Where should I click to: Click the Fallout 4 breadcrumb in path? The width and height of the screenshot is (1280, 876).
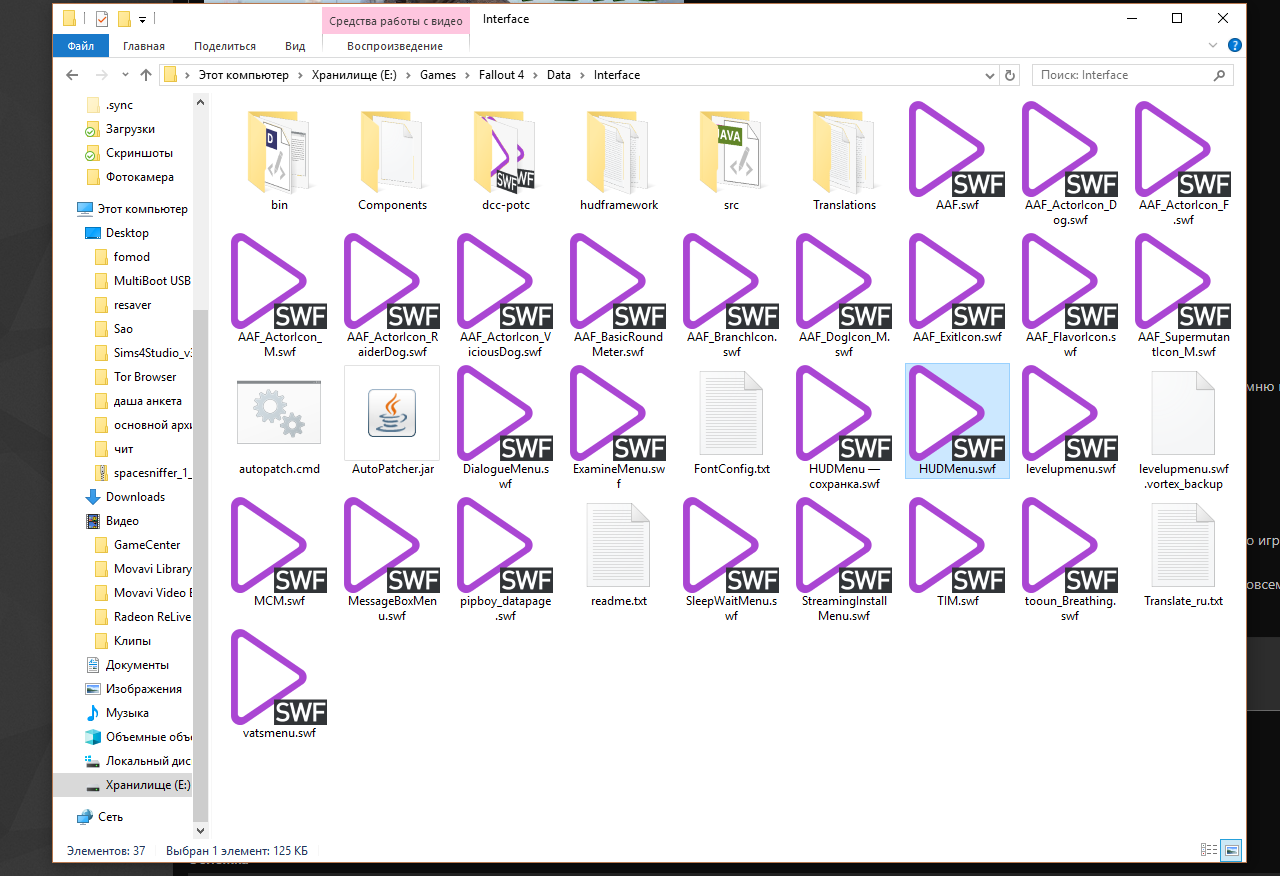(501, 75)
